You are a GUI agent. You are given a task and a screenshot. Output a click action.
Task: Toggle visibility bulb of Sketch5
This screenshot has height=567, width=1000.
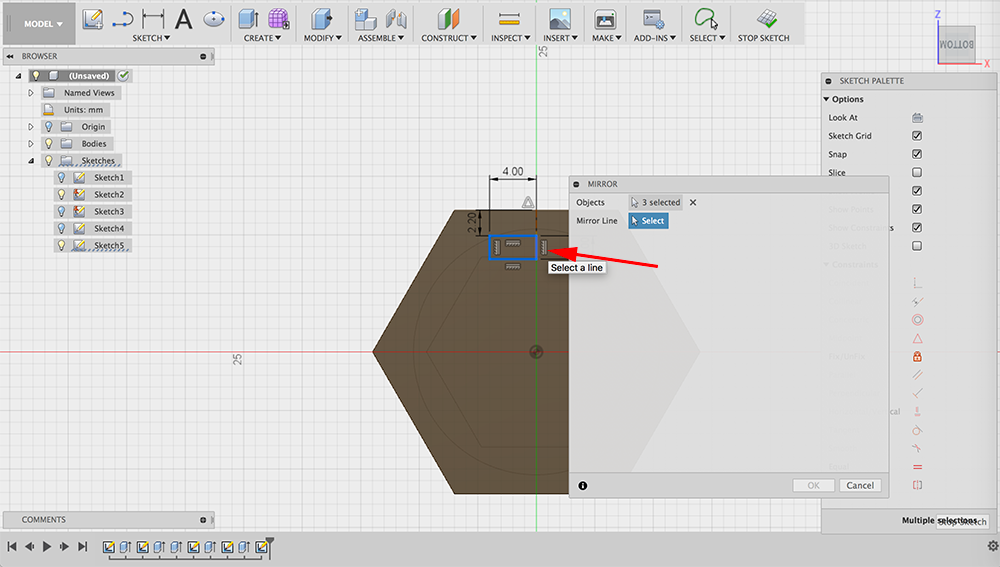pos(61,245)
